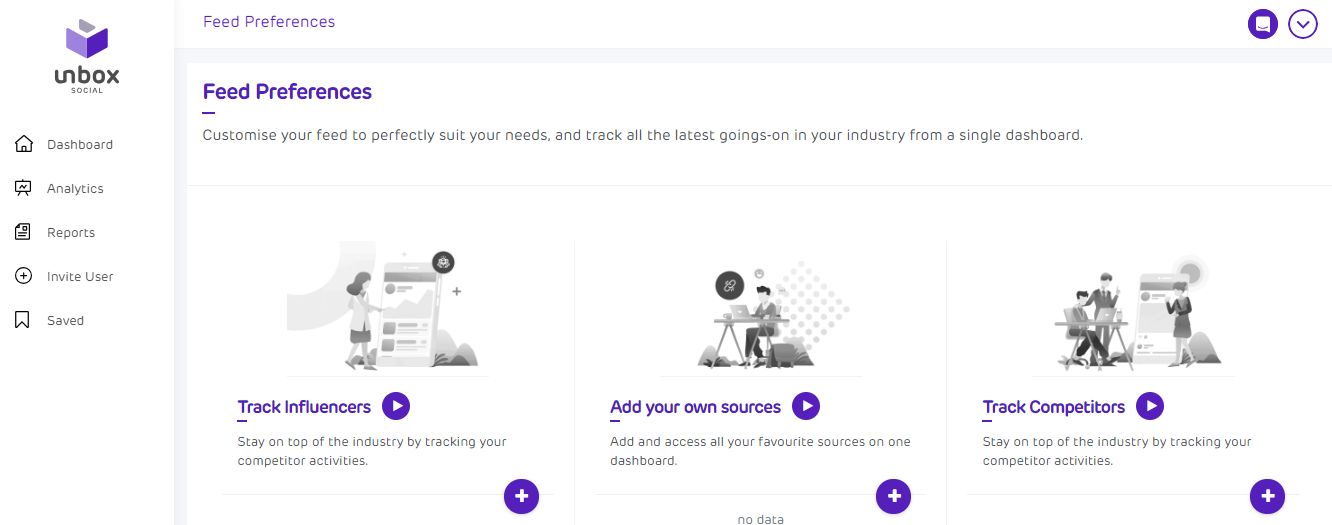The width and height of the screenshot is (1332, 525).
Task: Play the Track Influencers tutorial video
Action: (x=396, y=406)
